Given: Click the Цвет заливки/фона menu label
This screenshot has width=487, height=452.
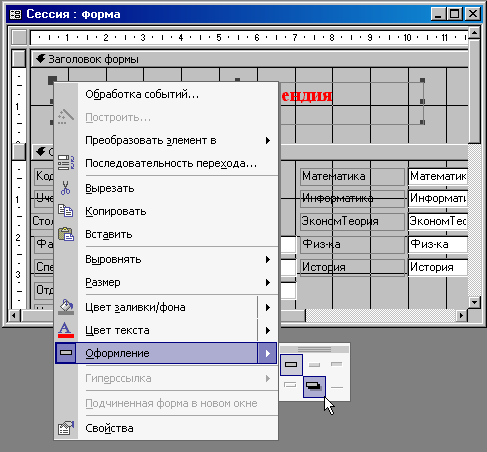Looking at the screenshot, I should click(135, 307).
